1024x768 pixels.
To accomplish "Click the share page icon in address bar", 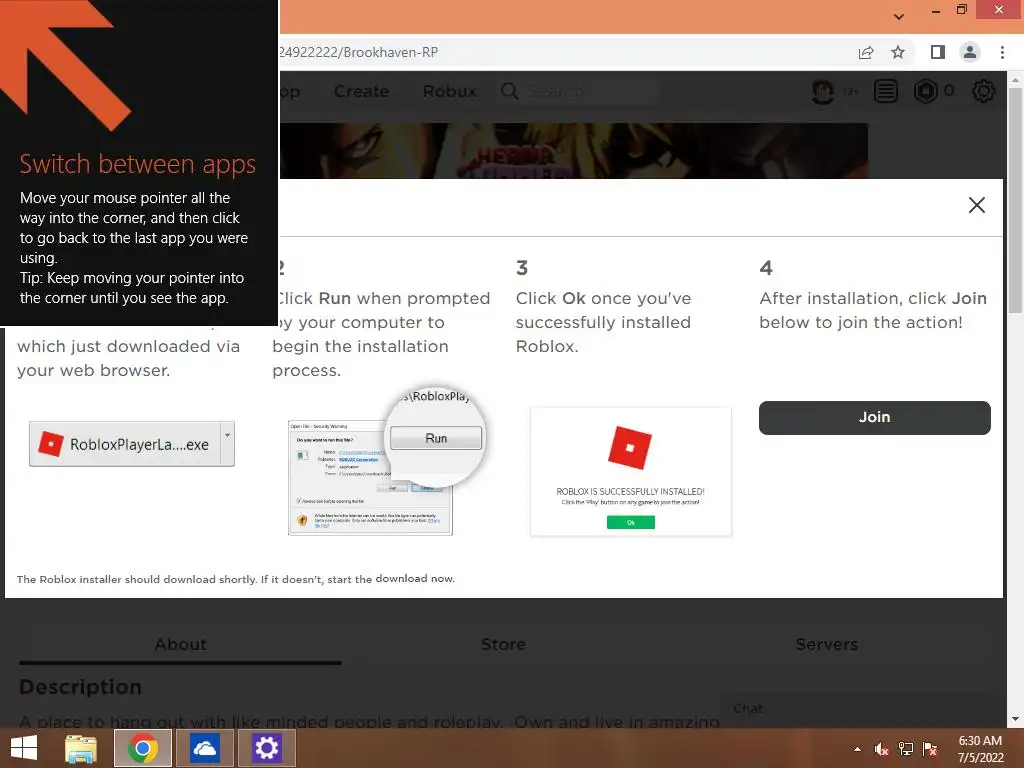I will tap(866, 52).
